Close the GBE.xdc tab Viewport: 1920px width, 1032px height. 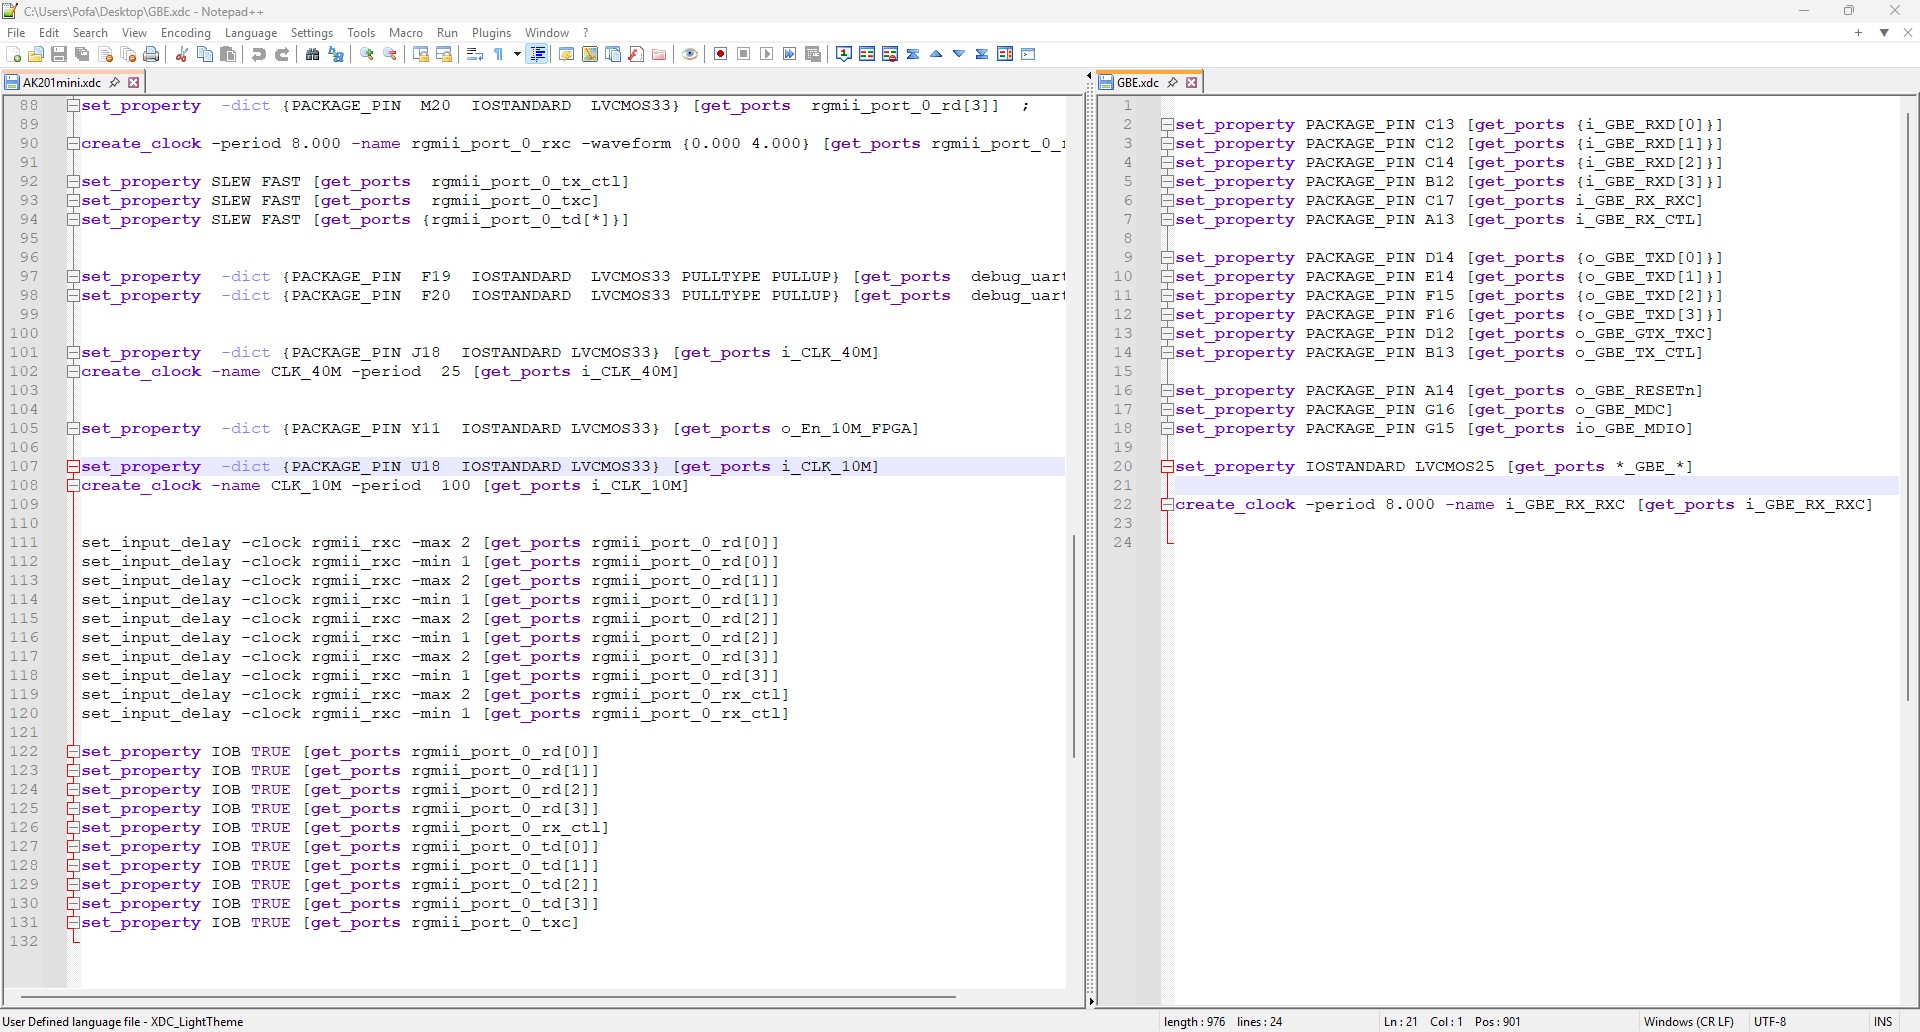[1192, 83]
